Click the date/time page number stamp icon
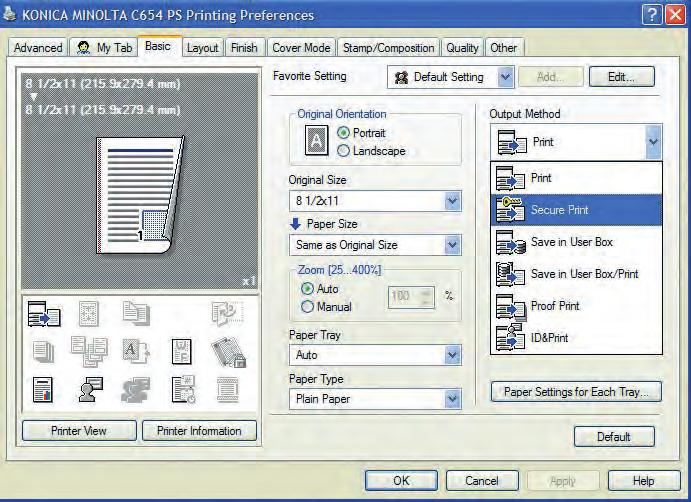This screenshot has width=691, height=502. 183,390
